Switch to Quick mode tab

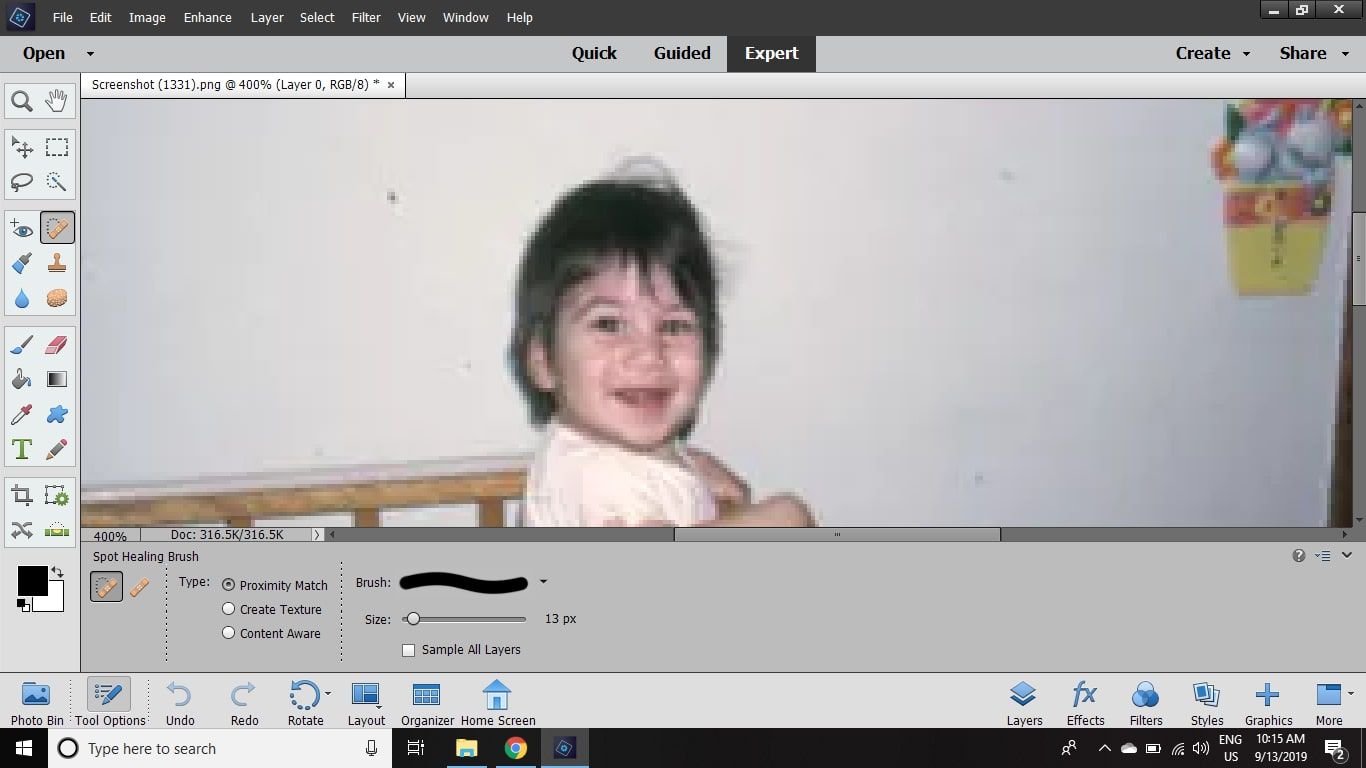(594, 53)
